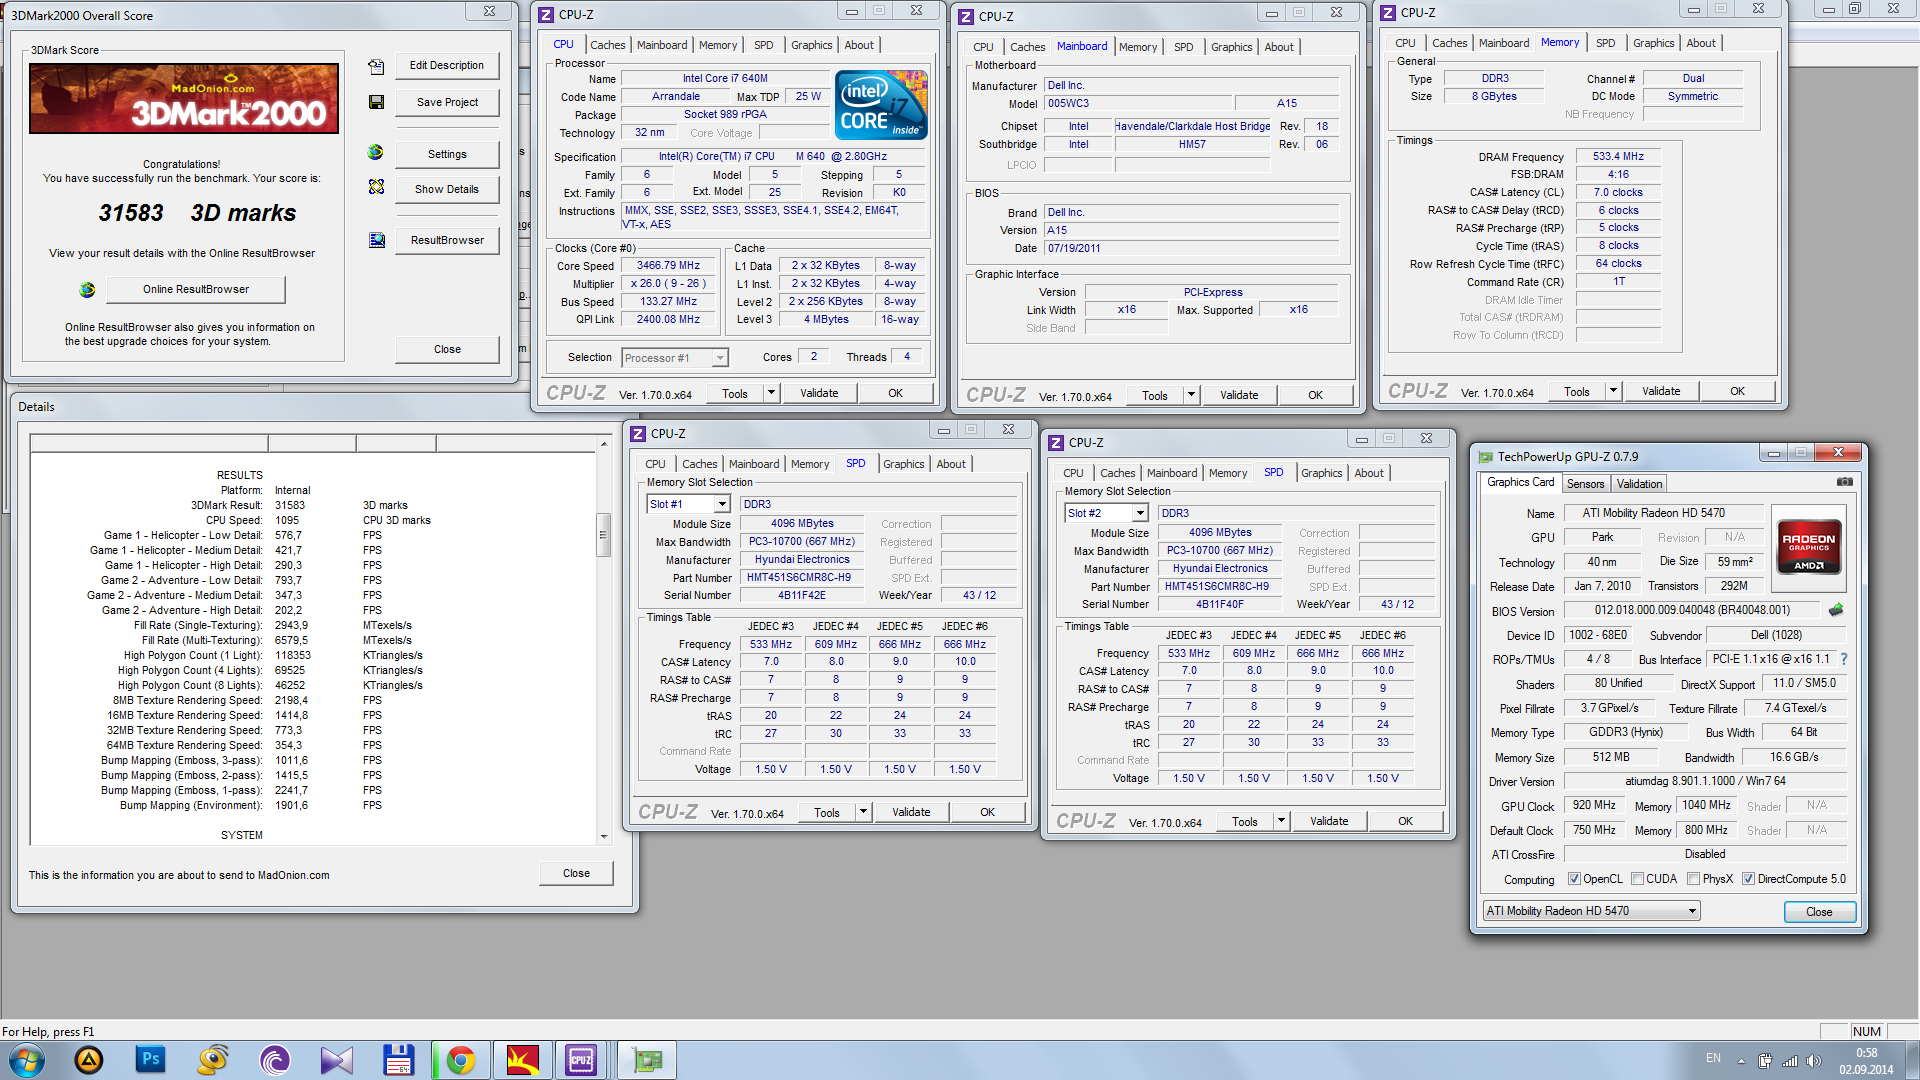Viewport: 1920px width, 1080px height.
Task: Switch to 3DMark2000 taskbar icon
Action: coord(523,1060)
